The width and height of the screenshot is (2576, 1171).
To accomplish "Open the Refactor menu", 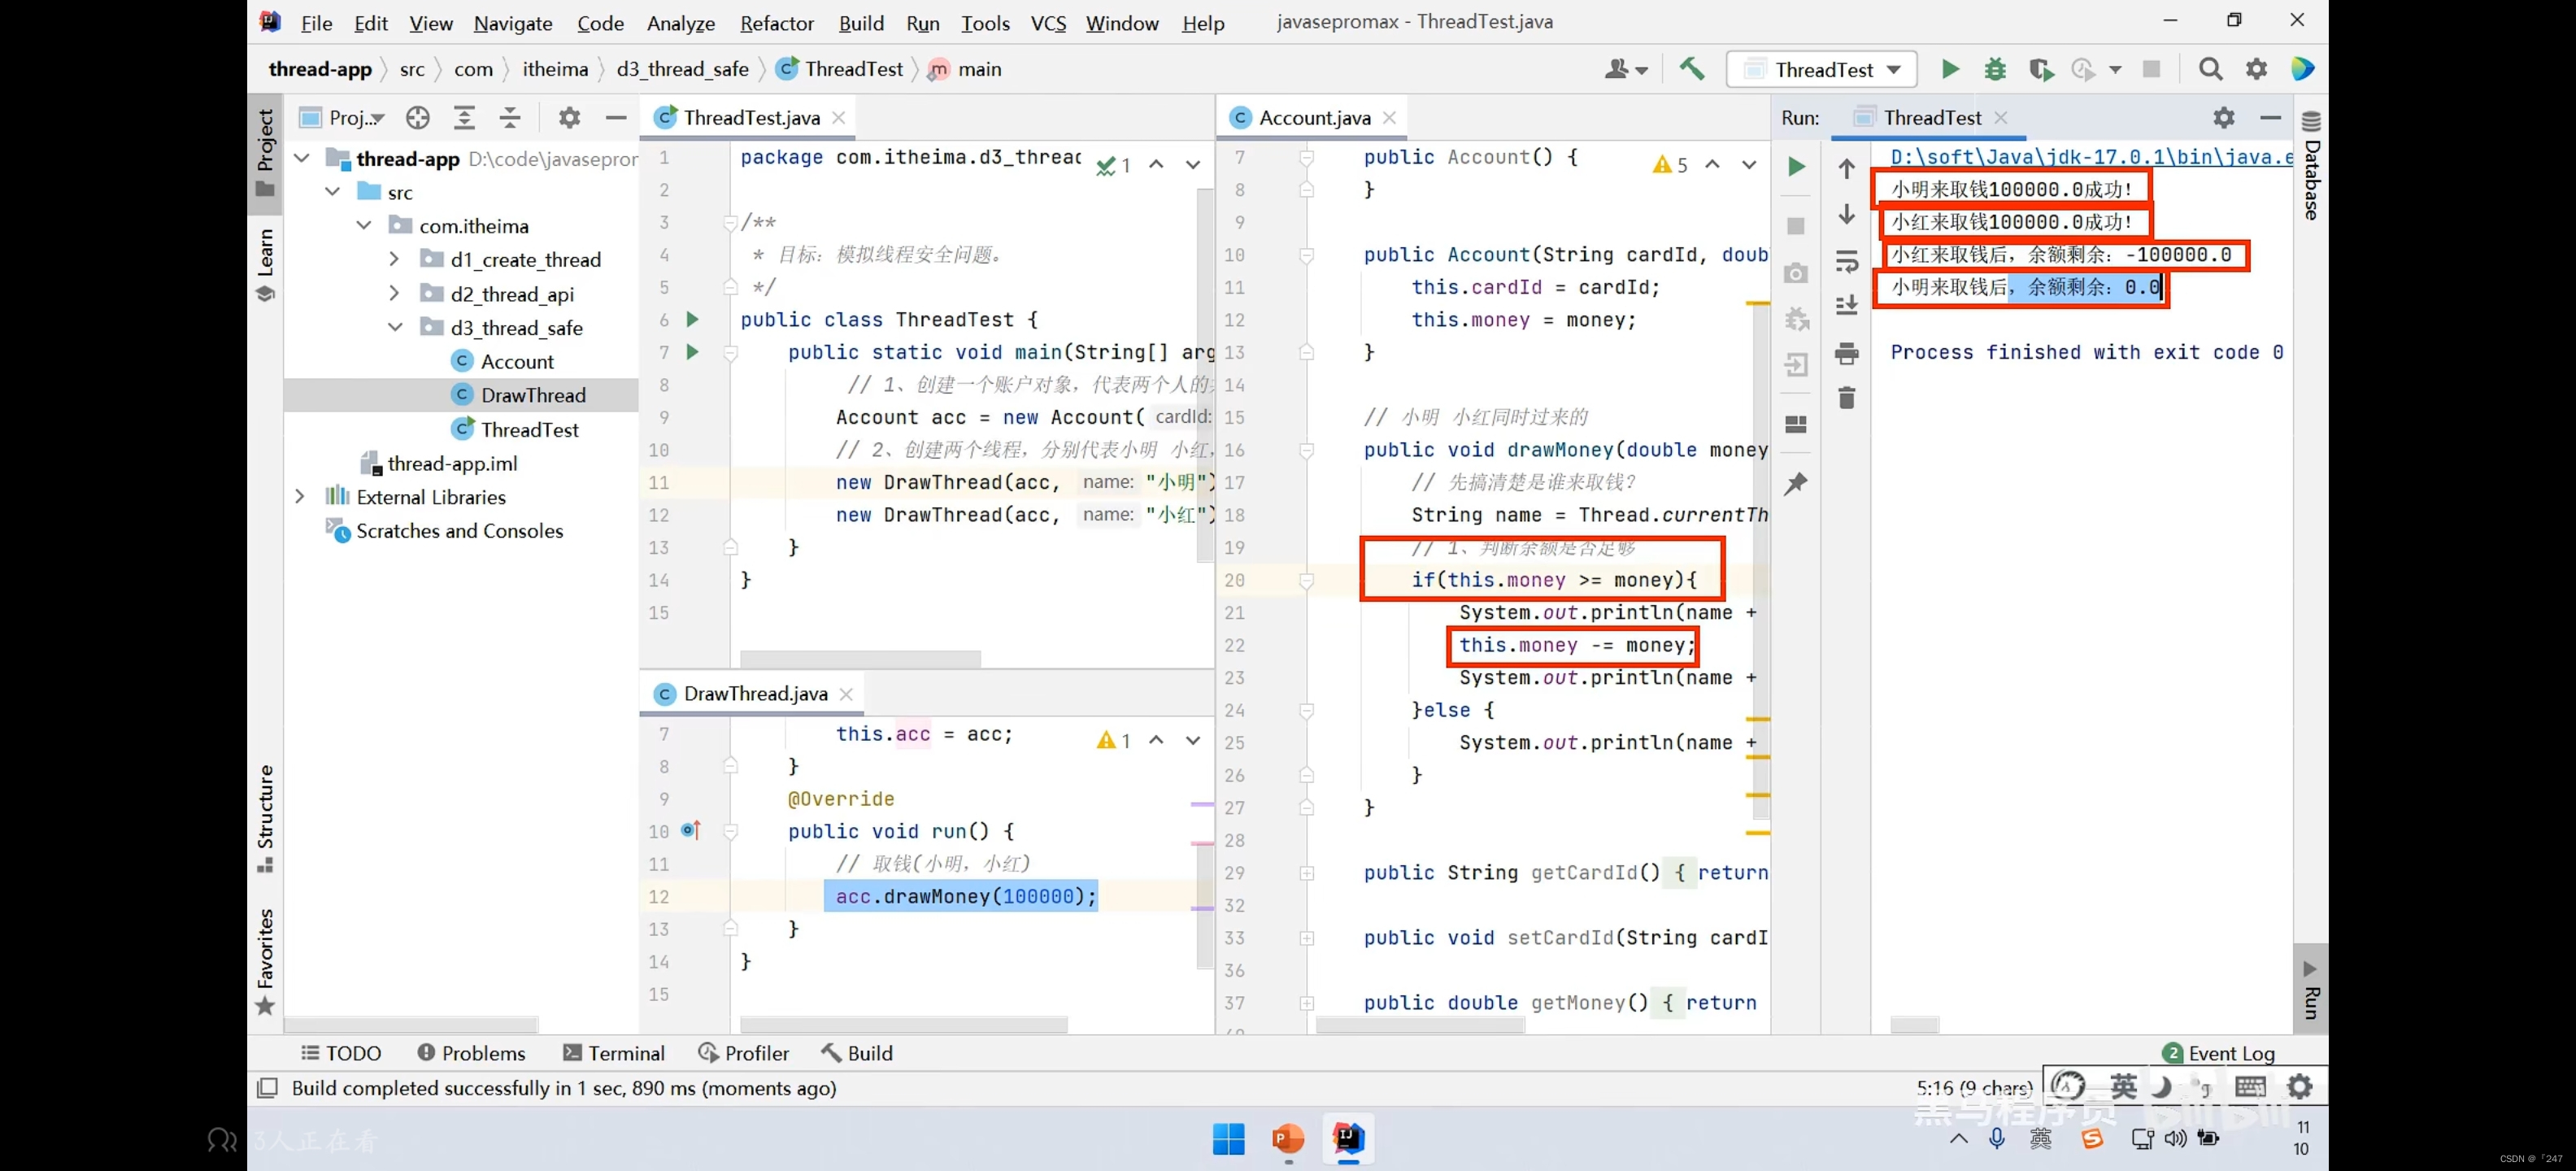I will click(777, 22).
